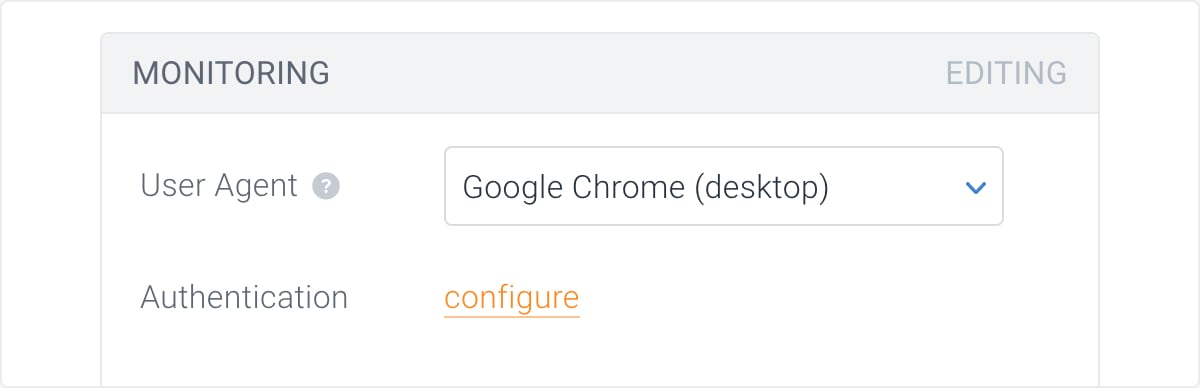Click the EDITING status label
This screenshot has height=388, width=1200.
click(x=1006, y=73)
